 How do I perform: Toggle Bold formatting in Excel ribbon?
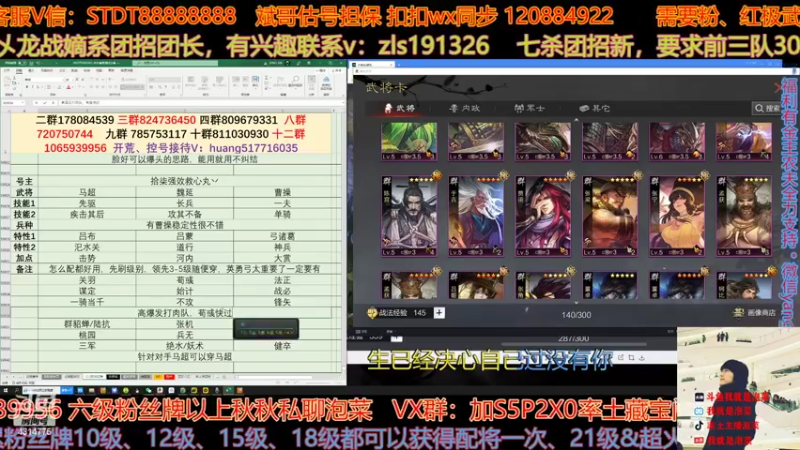[x=27, y=87]
